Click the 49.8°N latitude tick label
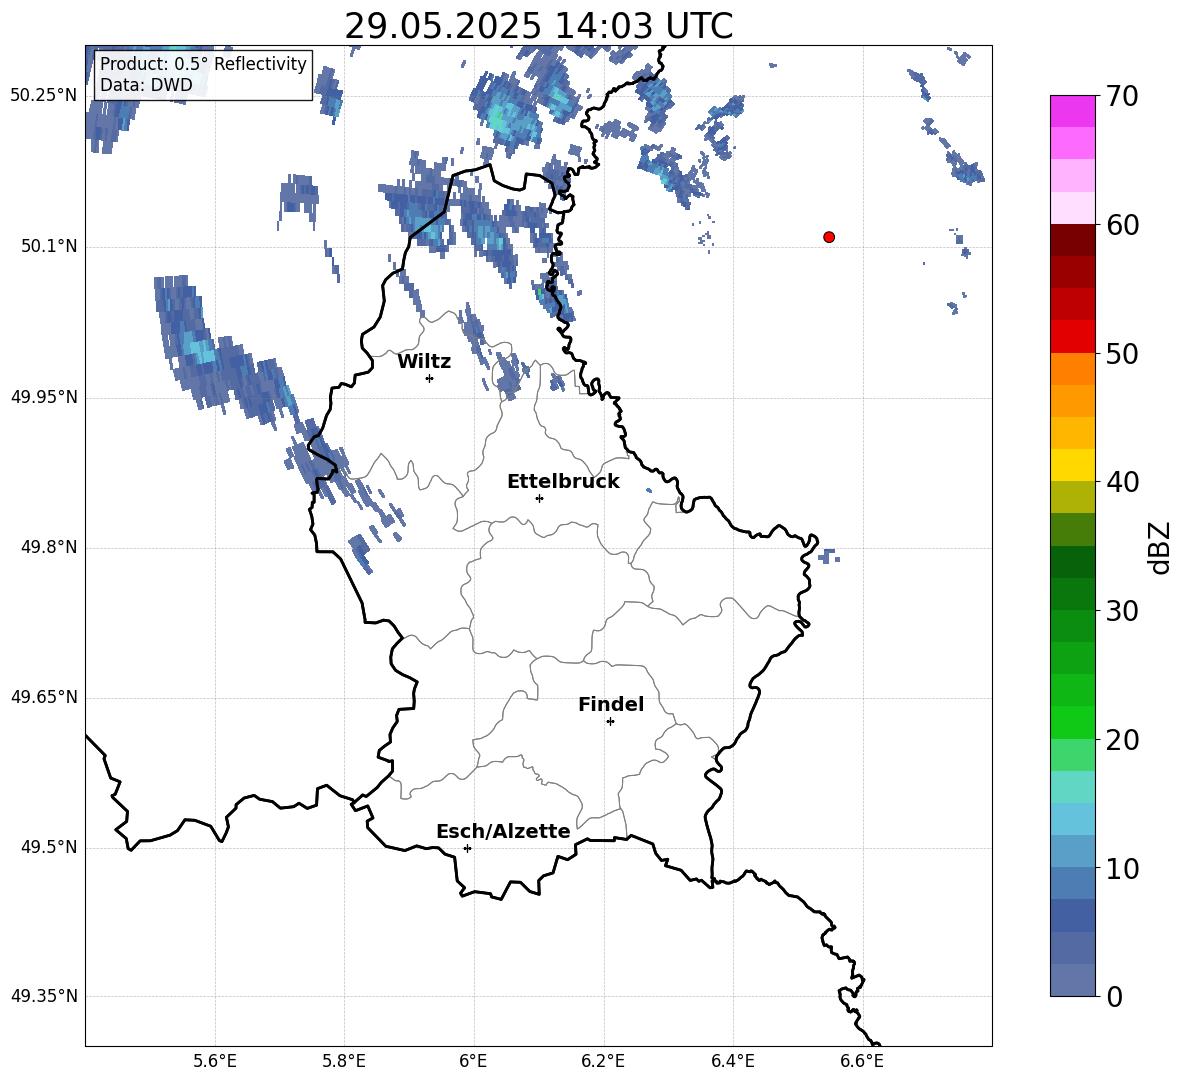 coord(49,547)
